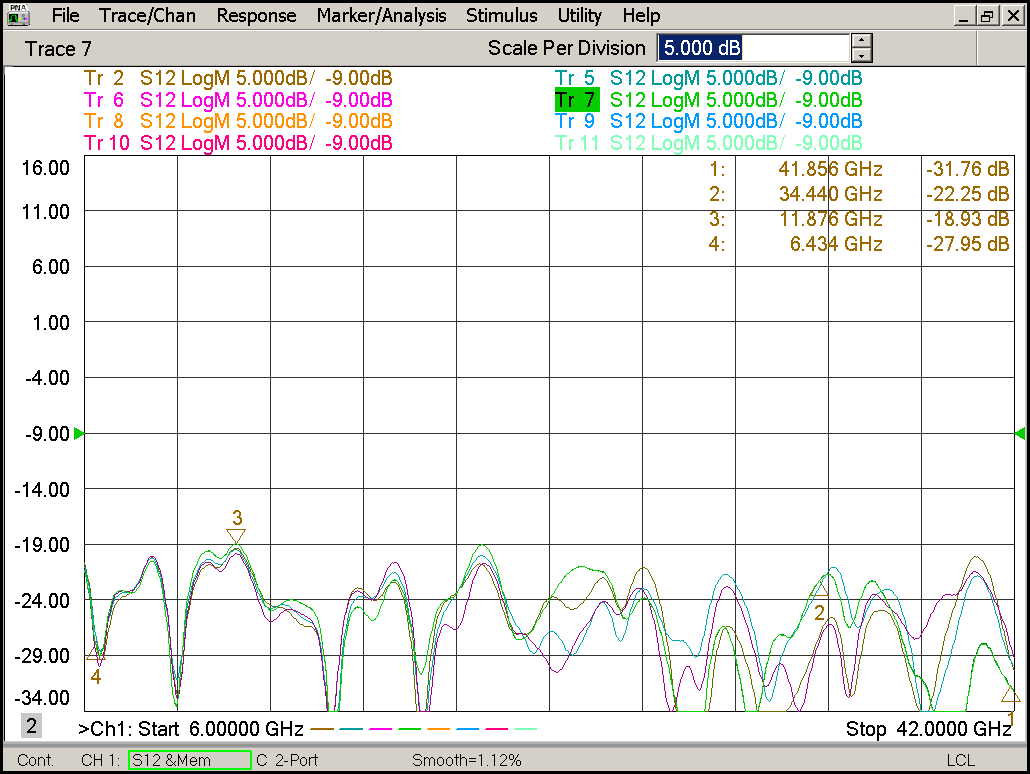1030x774 pixels.
Task: Click the -18.93 dB marker value
Action: pos(967,219)
